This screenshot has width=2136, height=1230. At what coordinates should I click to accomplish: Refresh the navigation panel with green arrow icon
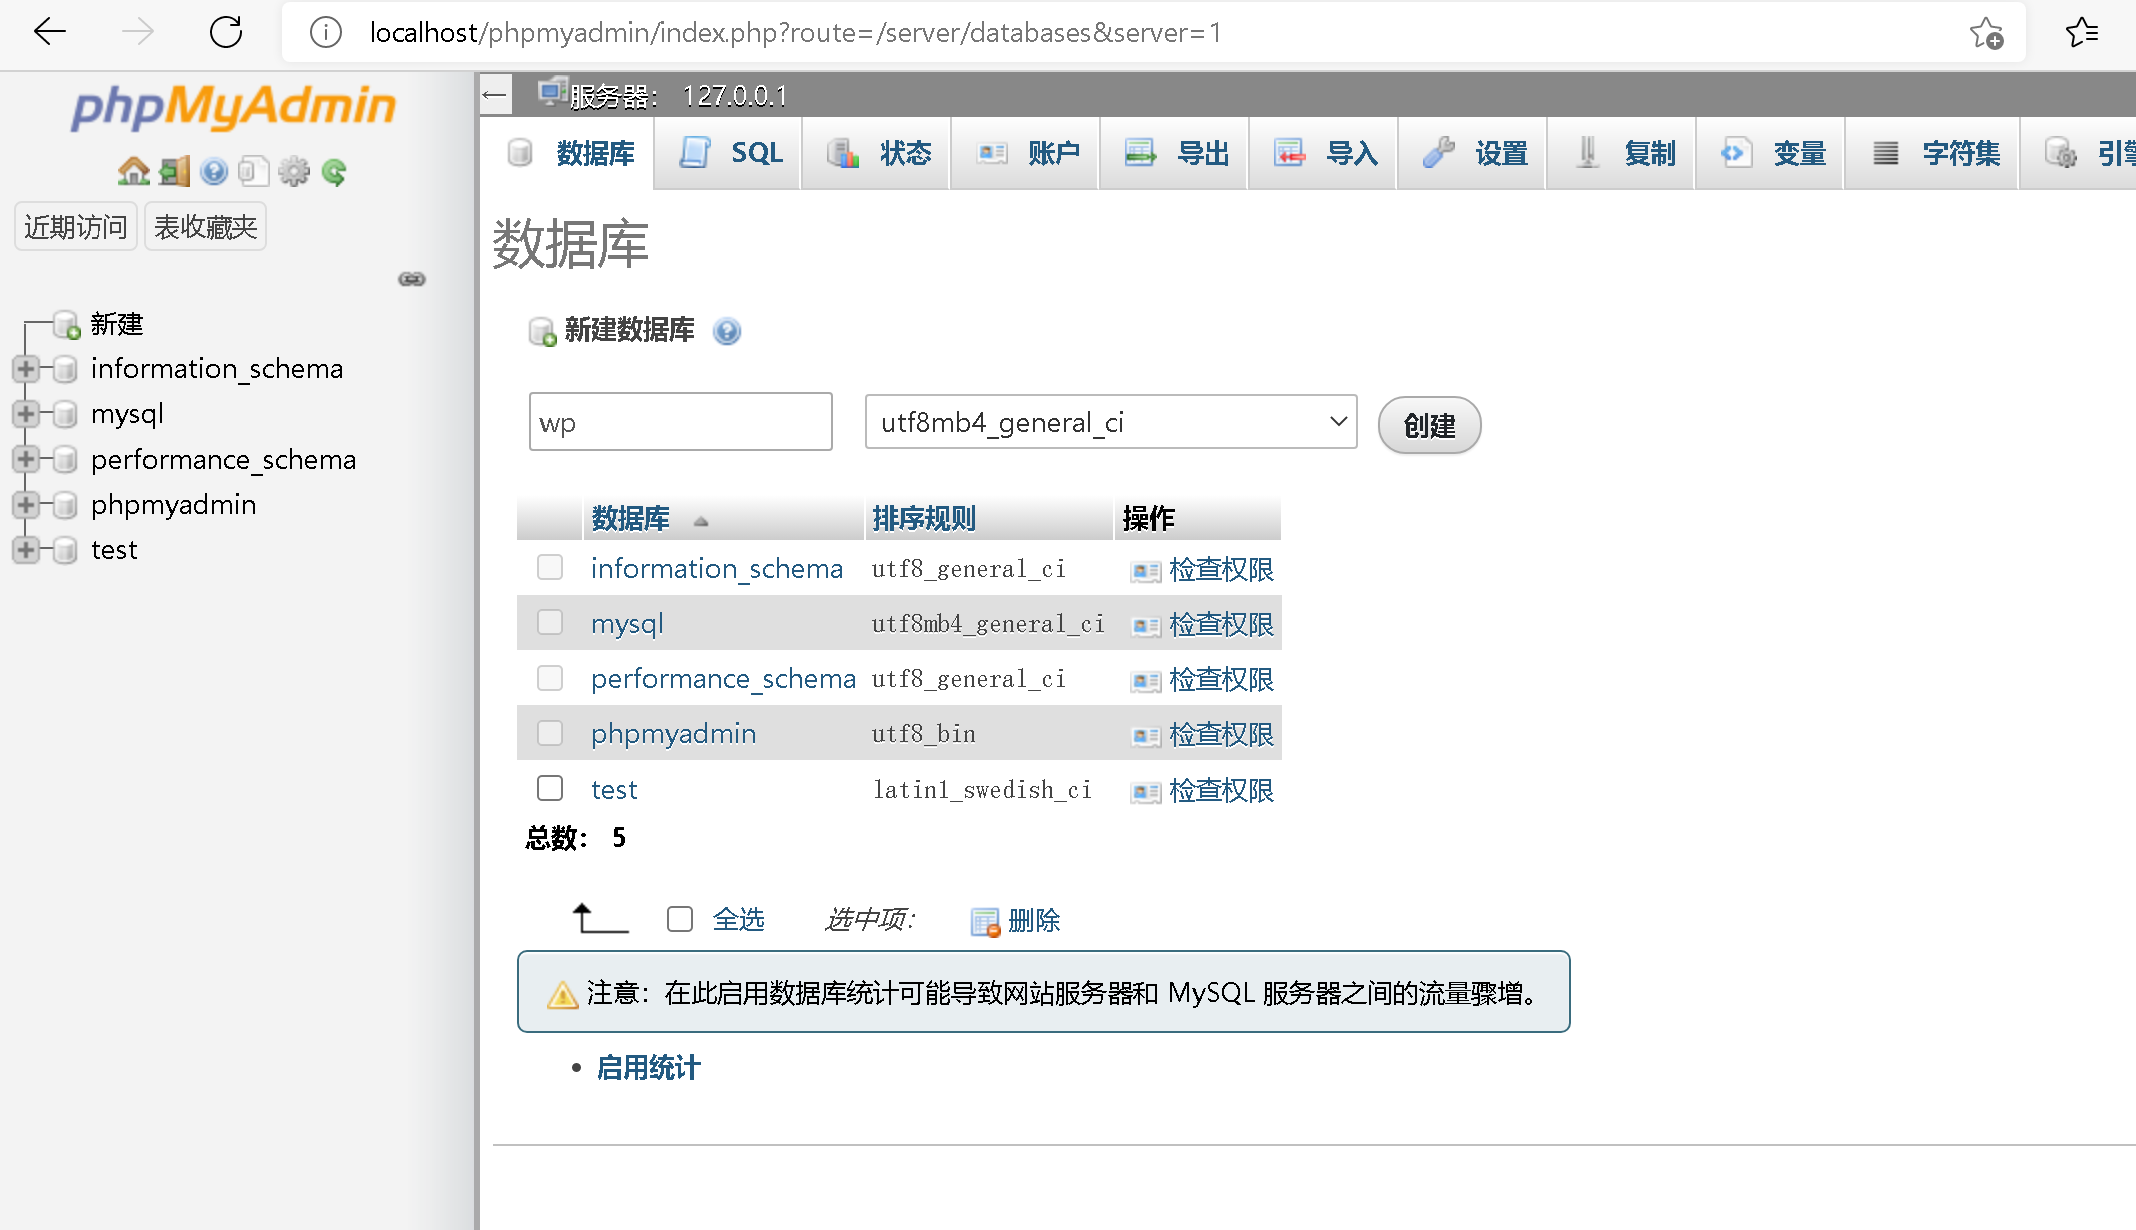point(334,171)
